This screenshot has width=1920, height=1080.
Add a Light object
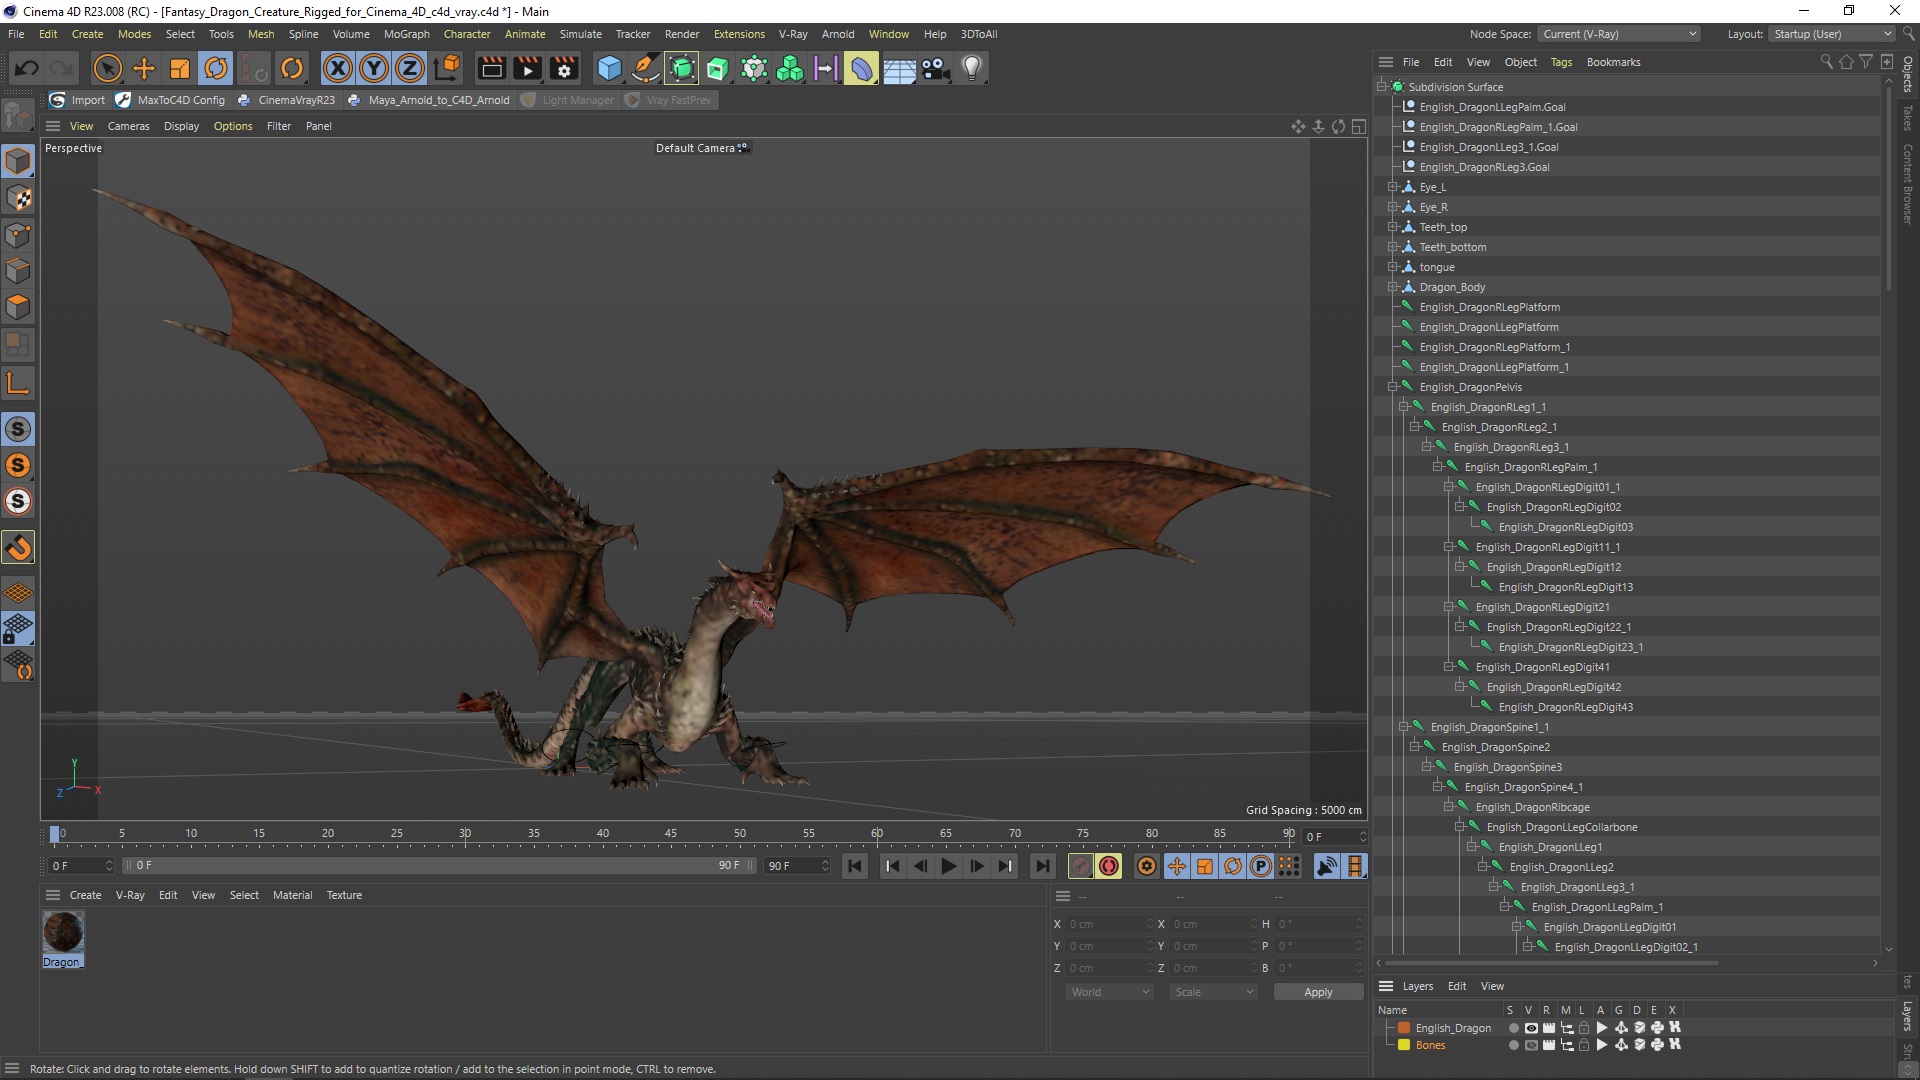point(972,68)
